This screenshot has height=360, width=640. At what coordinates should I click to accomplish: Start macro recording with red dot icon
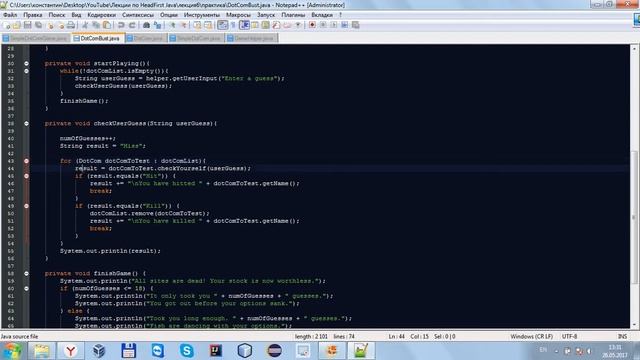tap(312, 25)
